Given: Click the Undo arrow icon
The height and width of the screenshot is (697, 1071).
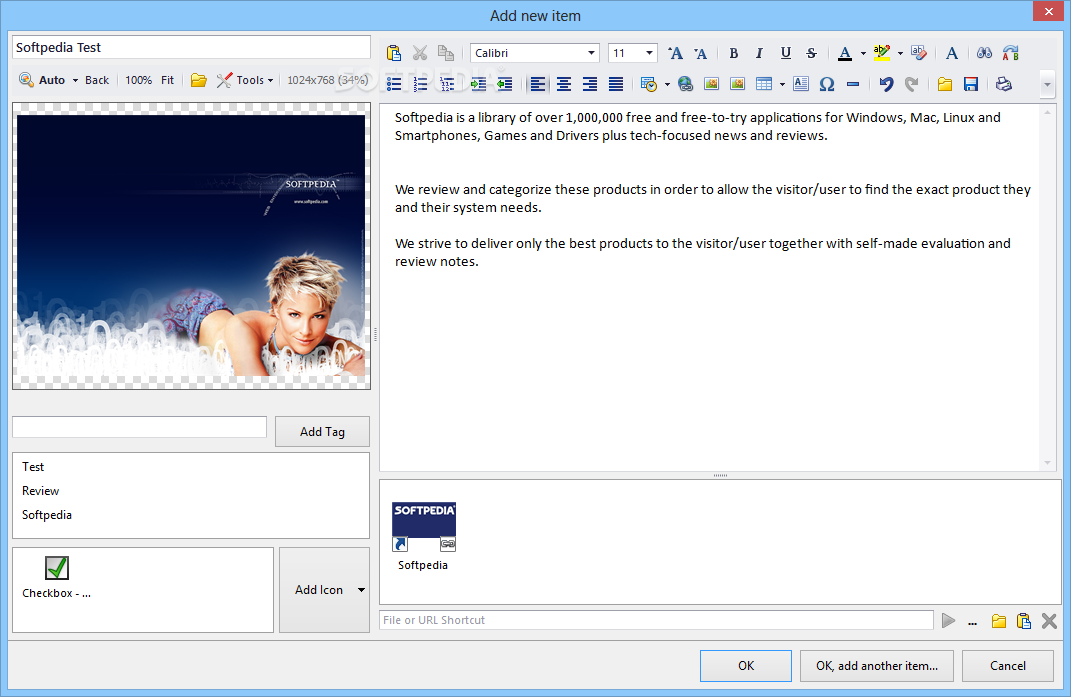Looking at the screenshot, I should [886, 83].
